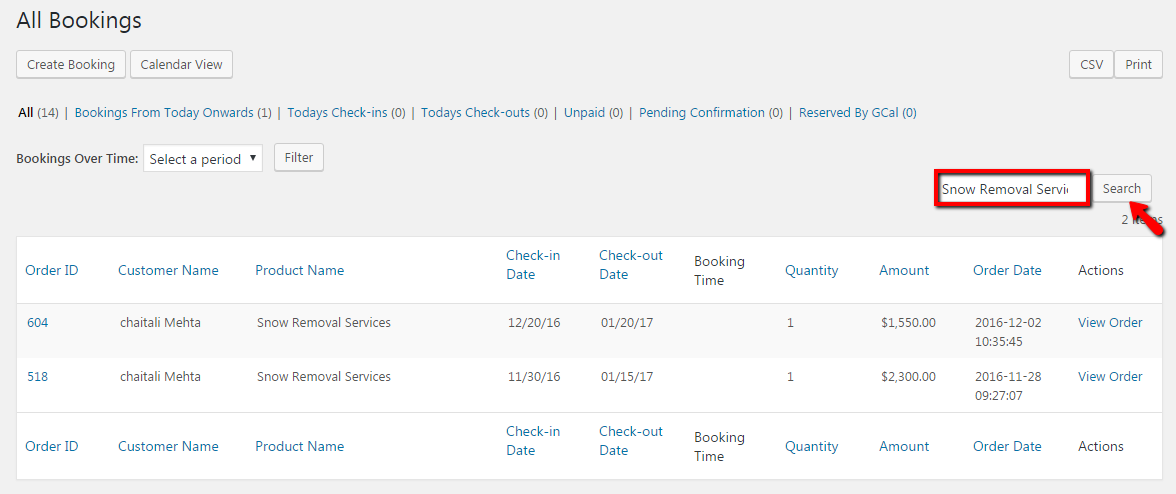Filter by Todays Check-ins
The image size is (1176, 494).
pyautogui.click(x=338, y=113)
